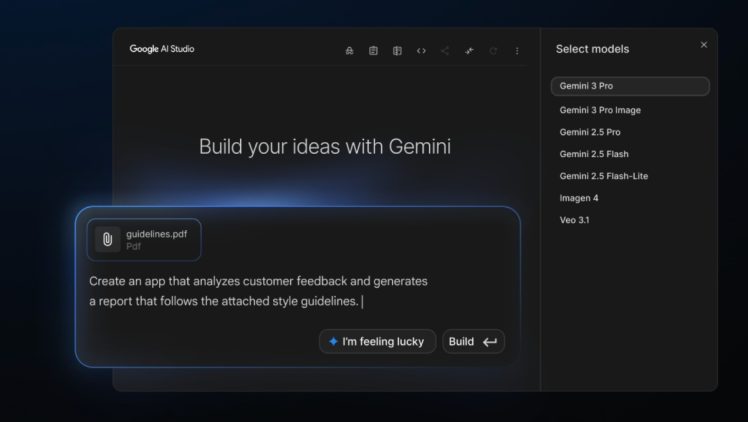Screen dimensions: 748x422
Task: Open the compare mode side-by-side icon
Action: [x=397, y=51]
